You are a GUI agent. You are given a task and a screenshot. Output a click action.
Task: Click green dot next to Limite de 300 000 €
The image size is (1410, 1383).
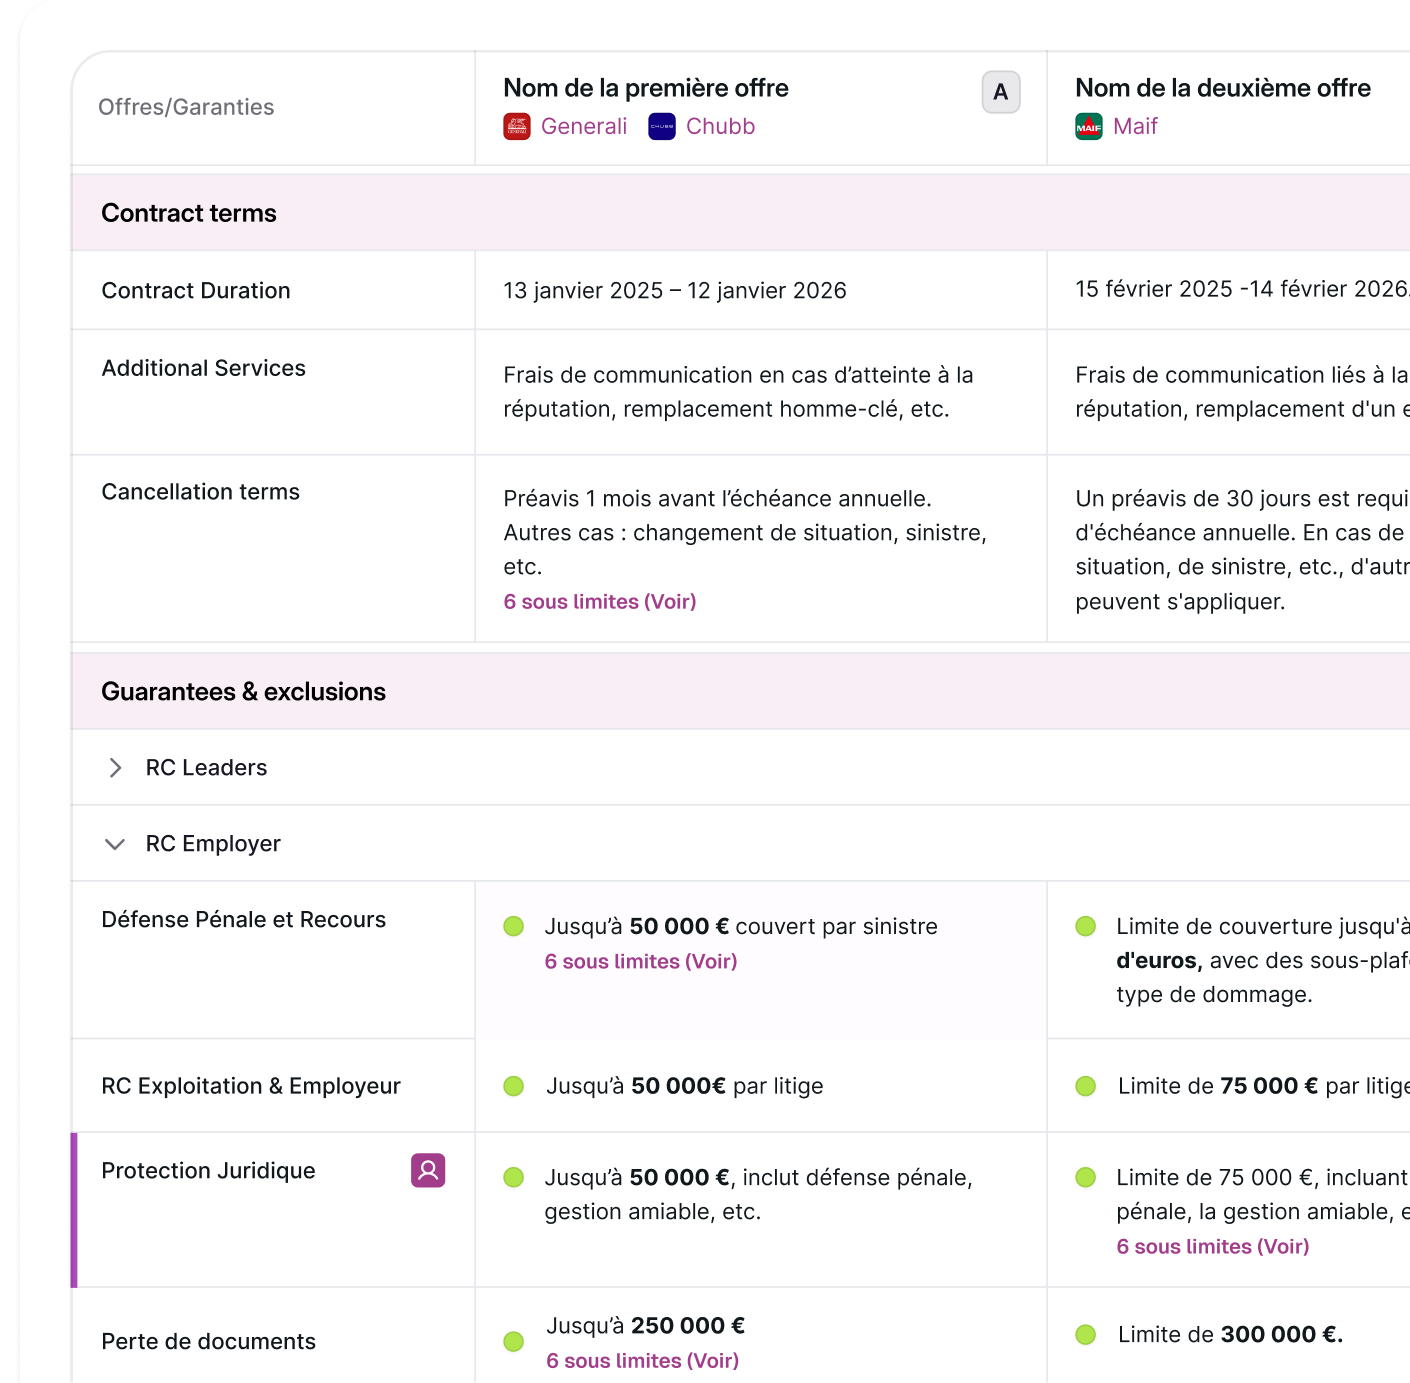(x=1086, y=1334)
